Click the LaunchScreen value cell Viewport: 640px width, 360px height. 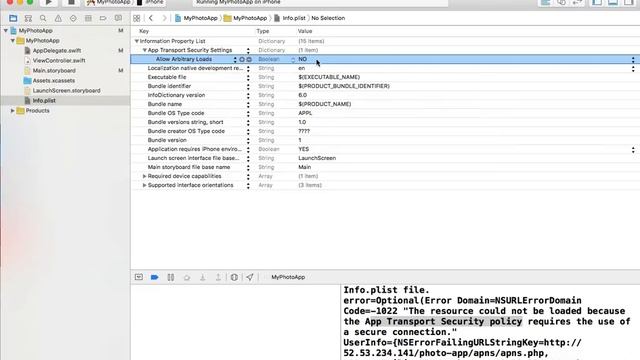coord(317,158)
